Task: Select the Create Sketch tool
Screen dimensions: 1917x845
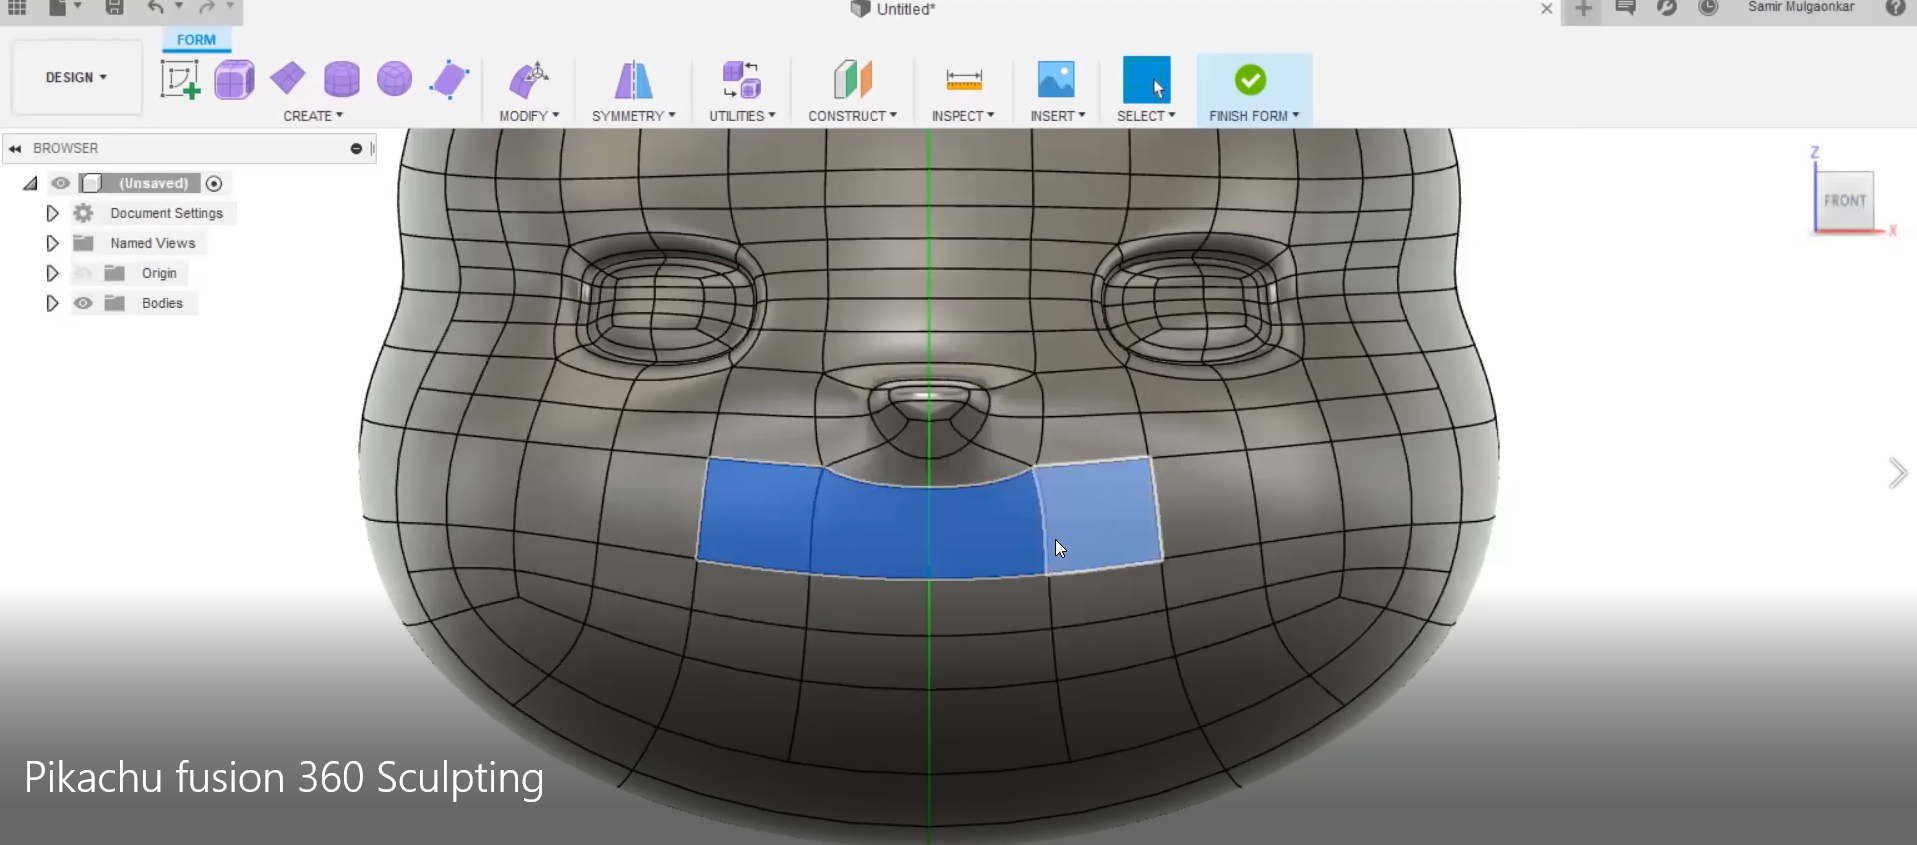Action: 180,79
